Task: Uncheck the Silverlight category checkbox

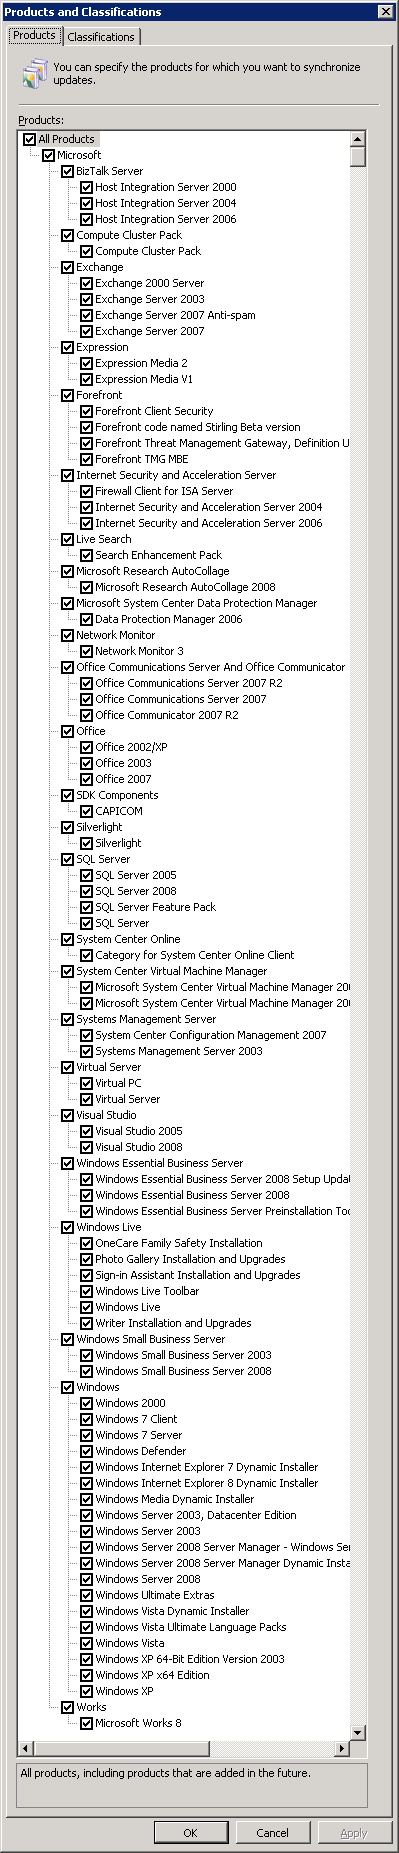Action: pos(67,827)
